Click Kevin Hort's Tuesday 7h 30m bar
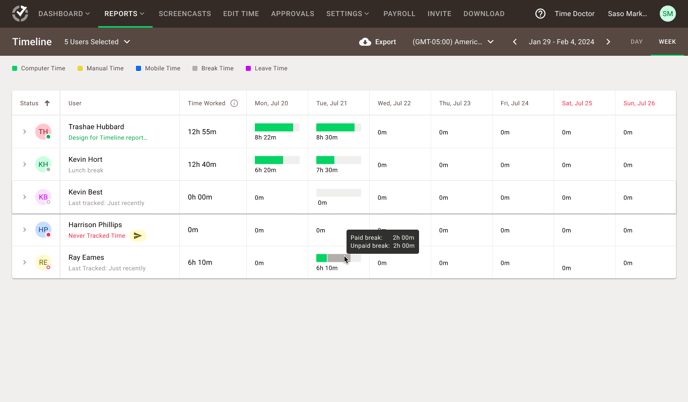This screenshot has width=688, height=402. 338,160
